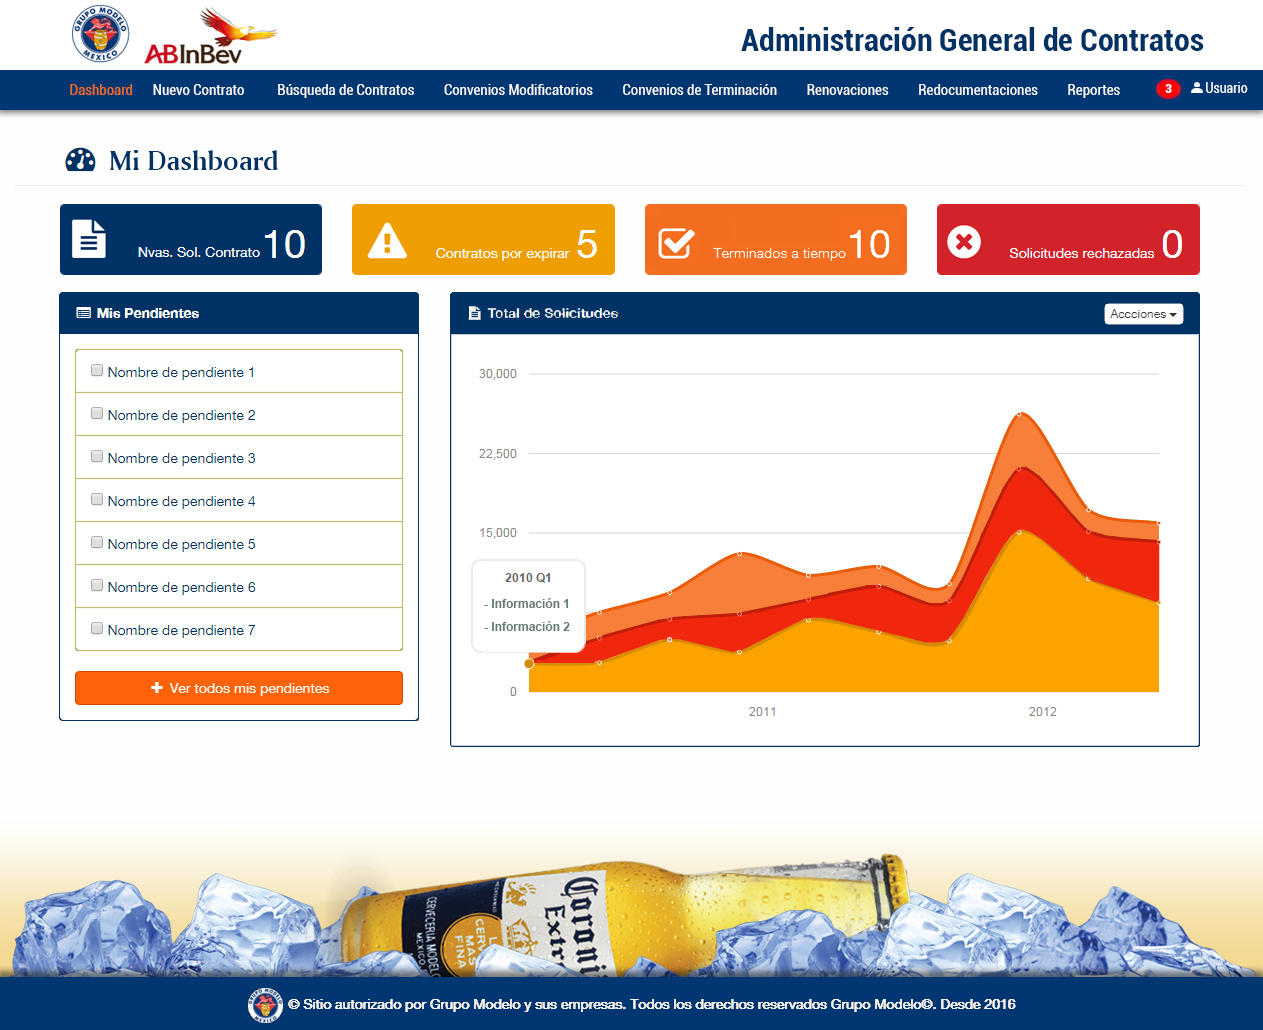
Task: Click the AB InBev logo
Action: [x=209, y=40]
